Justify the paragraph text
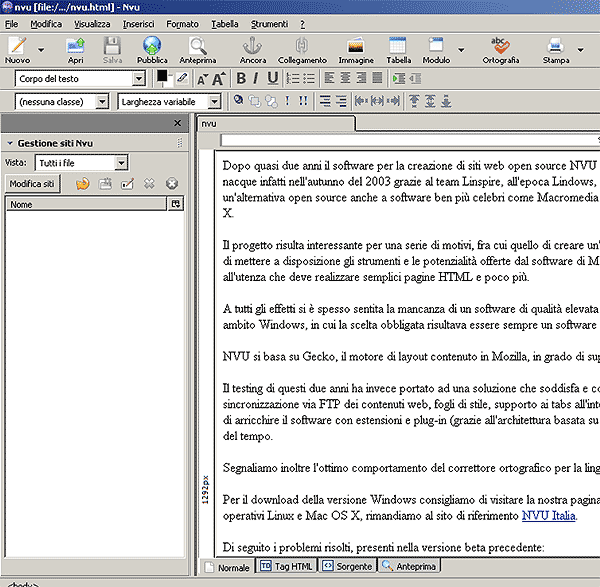Image resolution: width=600 pixels, height=587 pixels. coord(377,78)
